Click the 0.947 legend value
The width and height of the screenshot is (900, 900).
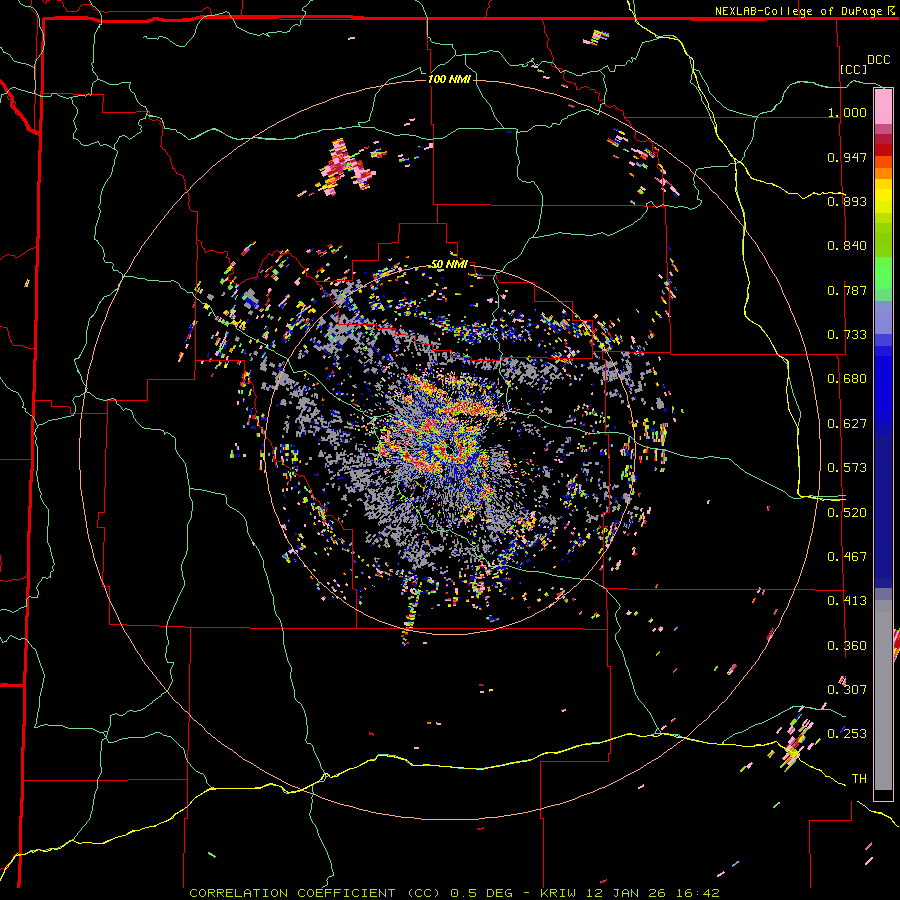(x=847, y=157)
